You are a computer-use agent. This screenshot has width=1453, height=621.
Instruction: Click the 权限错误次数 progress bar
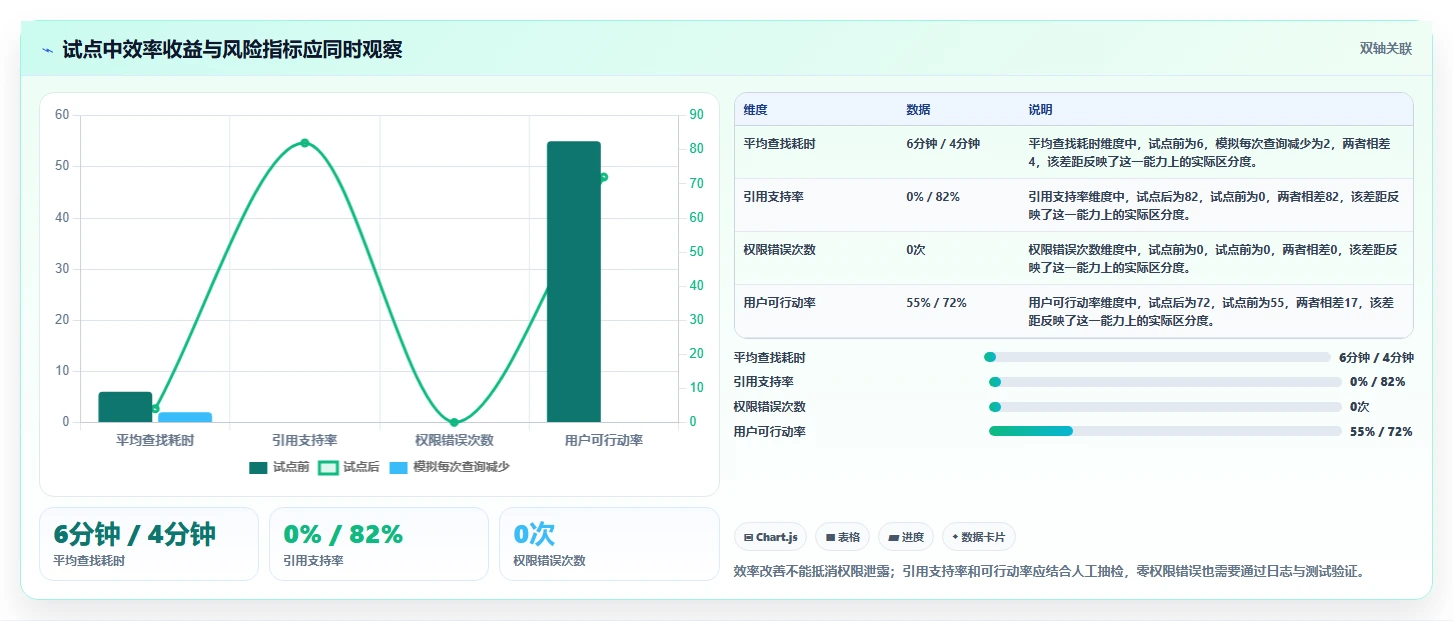[1165, 407]
